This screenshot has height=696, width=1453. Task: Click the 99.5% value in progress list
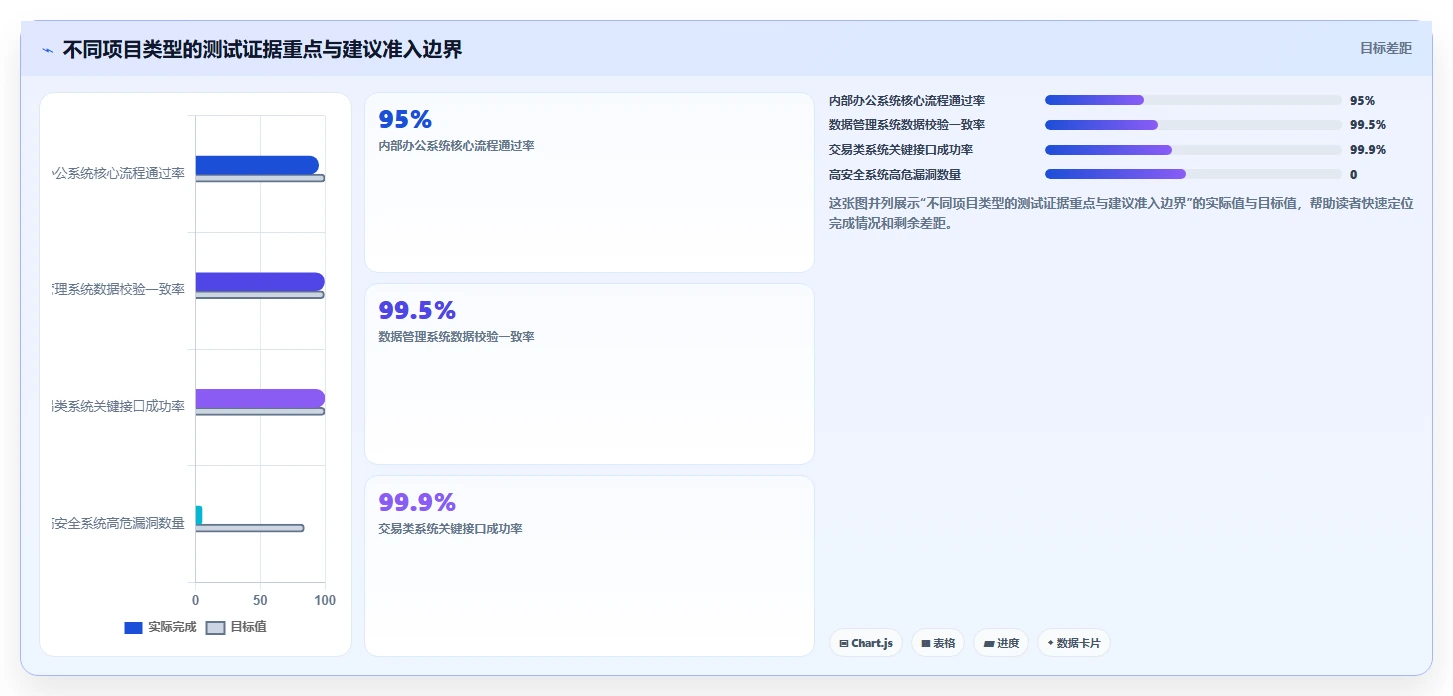1368,125
